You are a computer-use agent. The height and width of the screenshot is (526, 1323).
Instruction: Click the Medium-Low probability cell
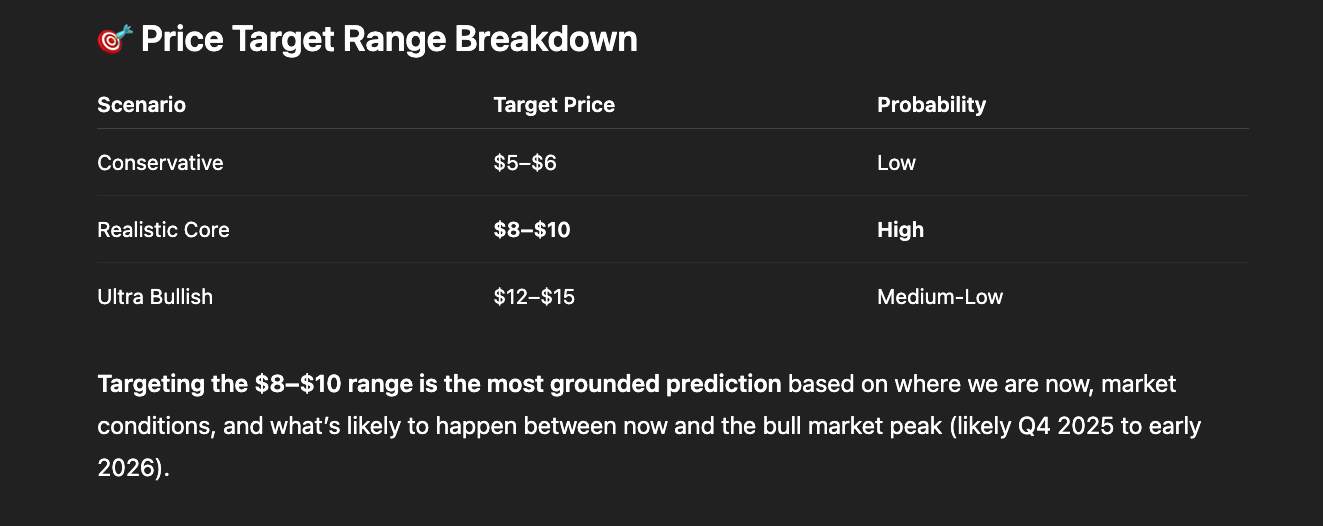pyautogui.click(x=939, y=297)
